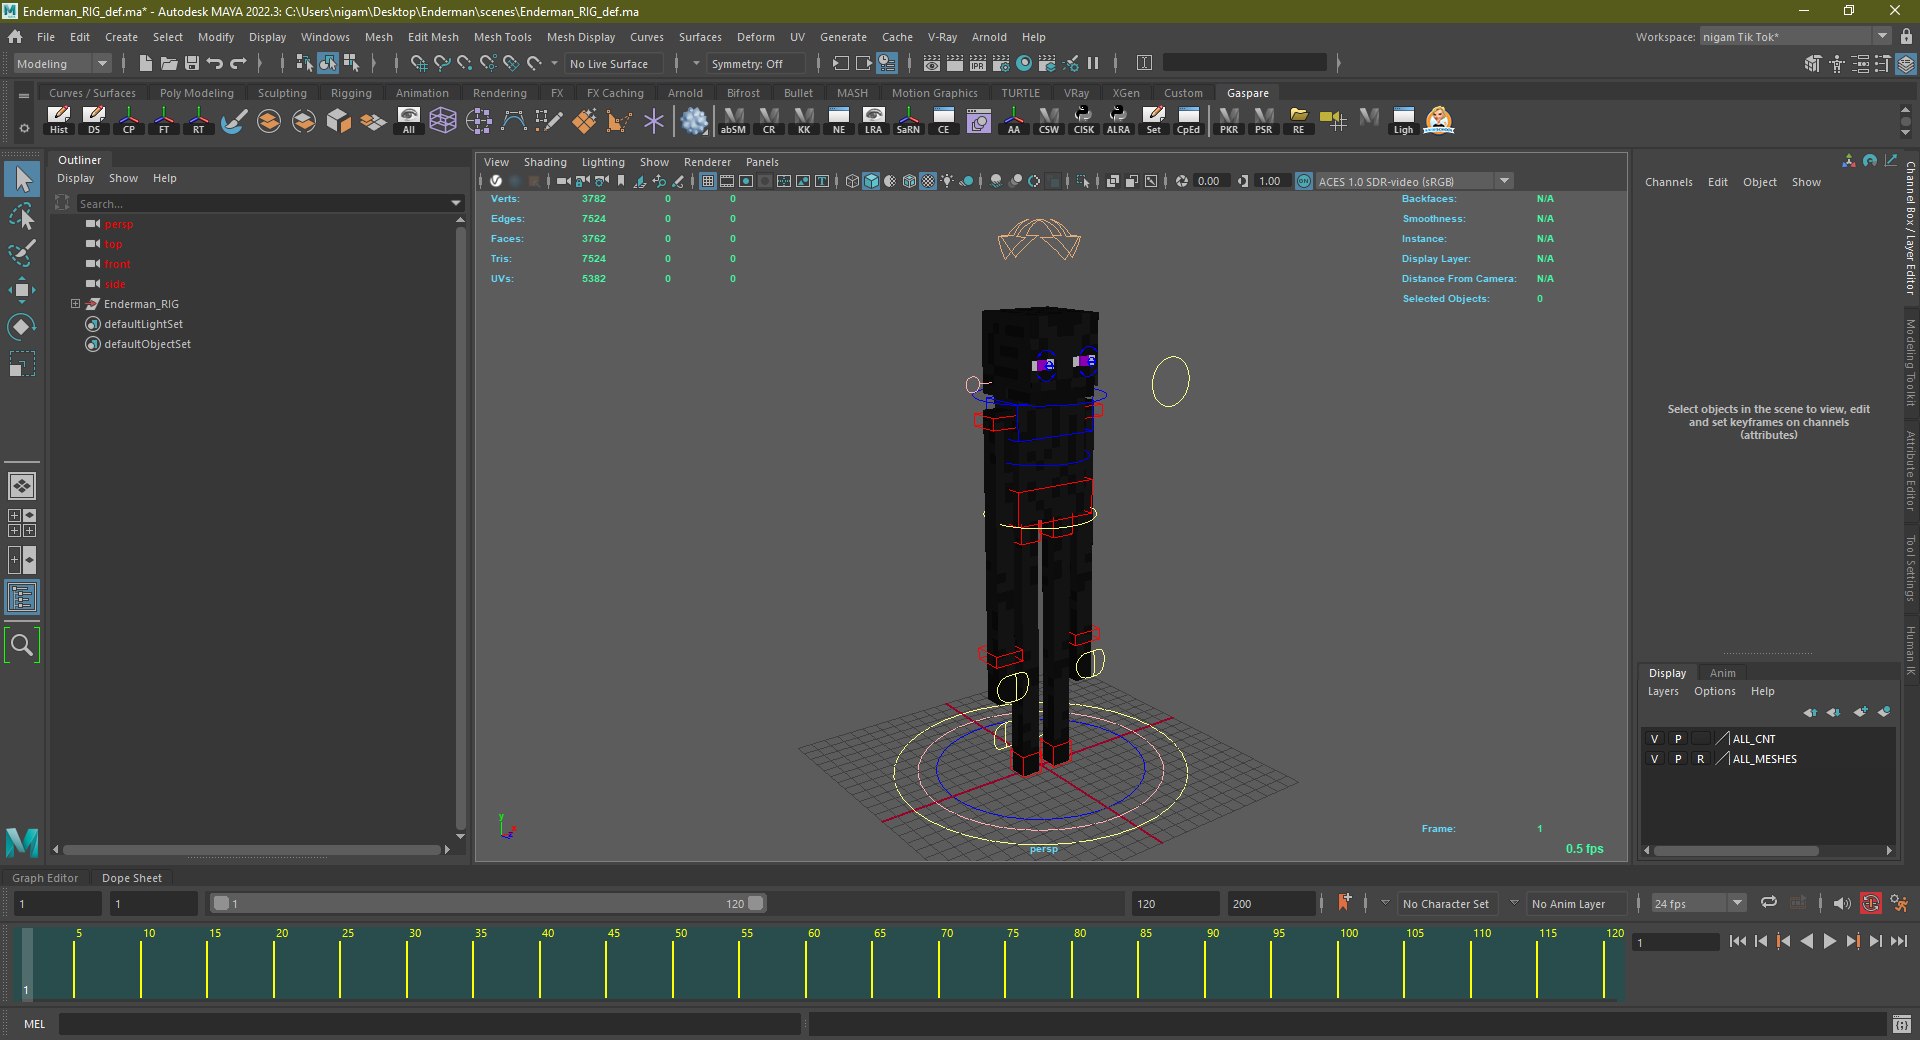This screenshot has height=1040, width=1920.
Task: Click the Set Key icon near the range slider
Action: click(1345, 903)
